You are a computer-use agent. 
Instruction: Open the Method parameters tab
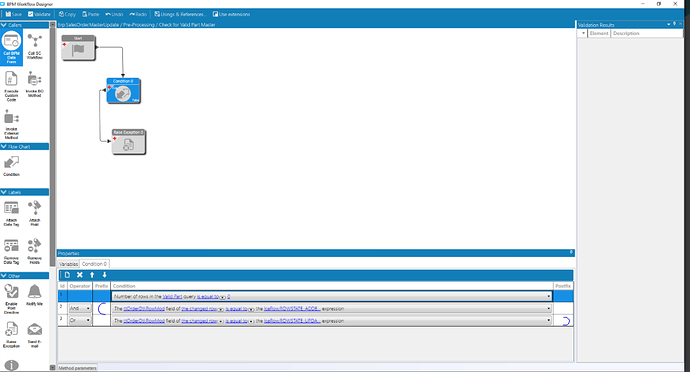[77, 368]
